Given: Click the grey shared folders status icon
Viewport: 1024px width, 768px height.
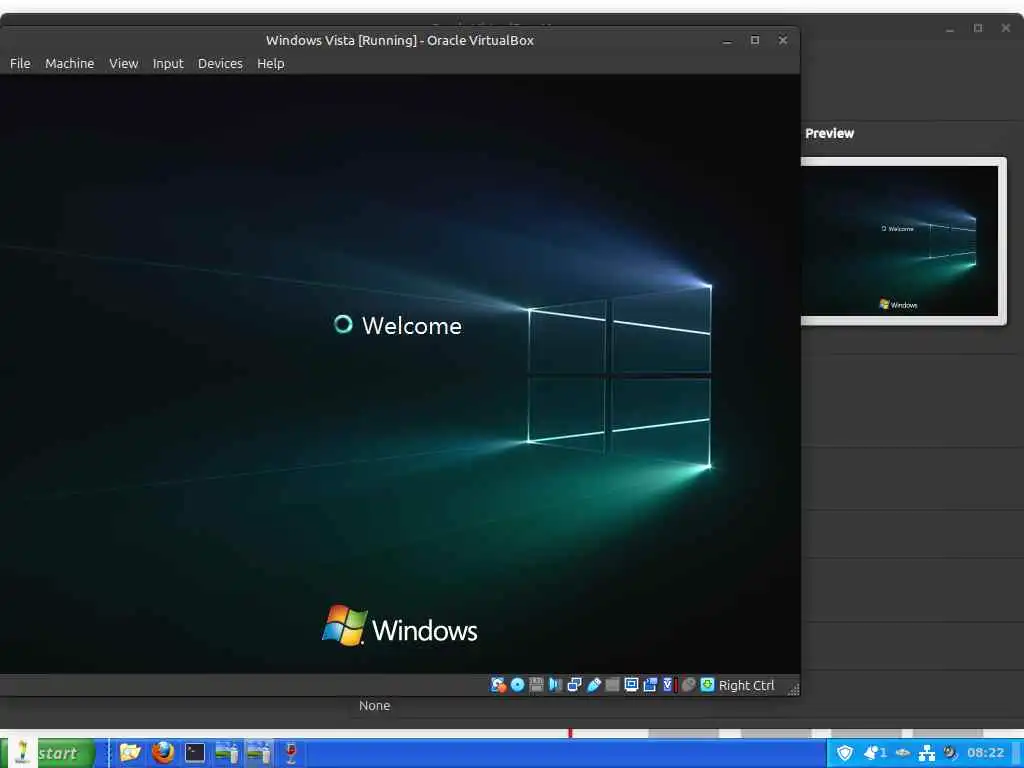Looking at the screenshot, I should click(x=612, y=684).
